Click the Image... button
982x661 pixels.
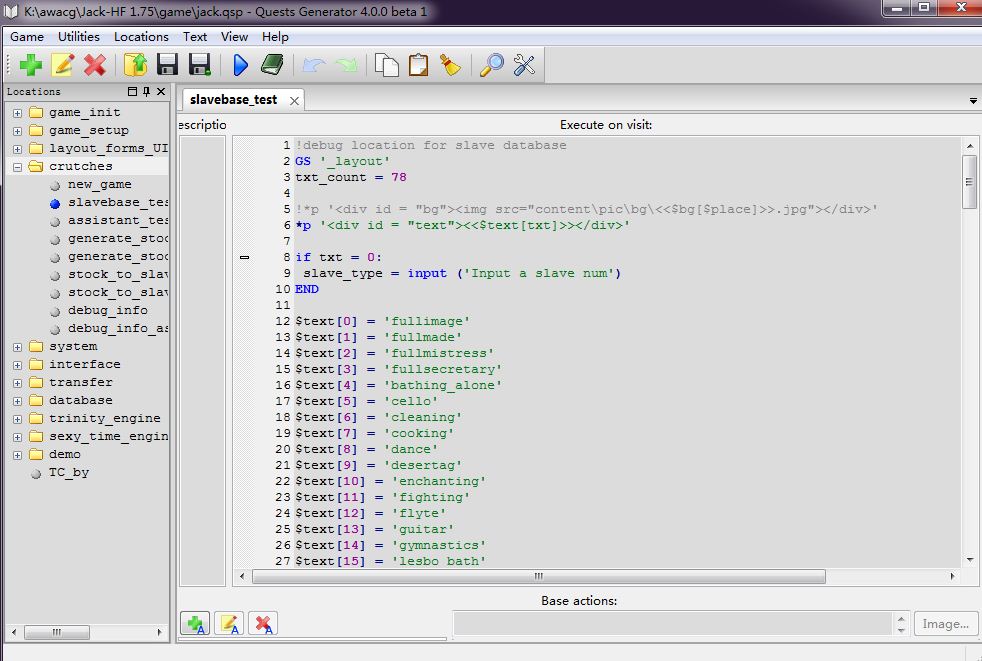click(945, 624)
